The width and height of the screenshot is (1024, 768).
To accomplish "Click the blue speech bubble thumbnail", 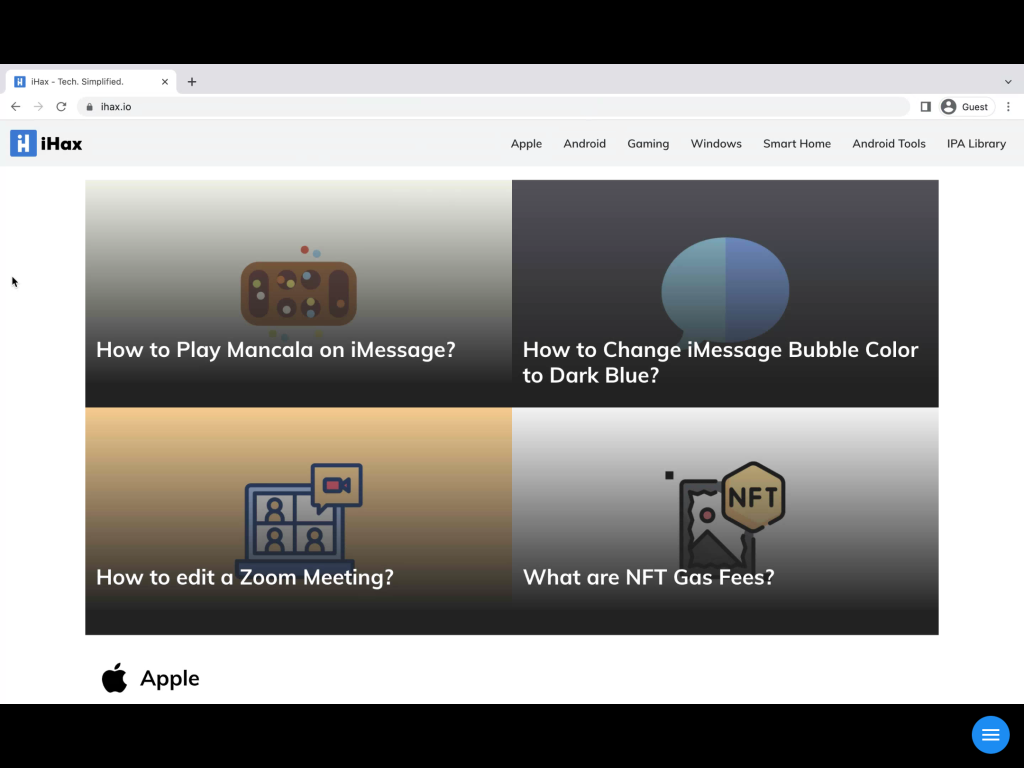I will tap(725, 289).
